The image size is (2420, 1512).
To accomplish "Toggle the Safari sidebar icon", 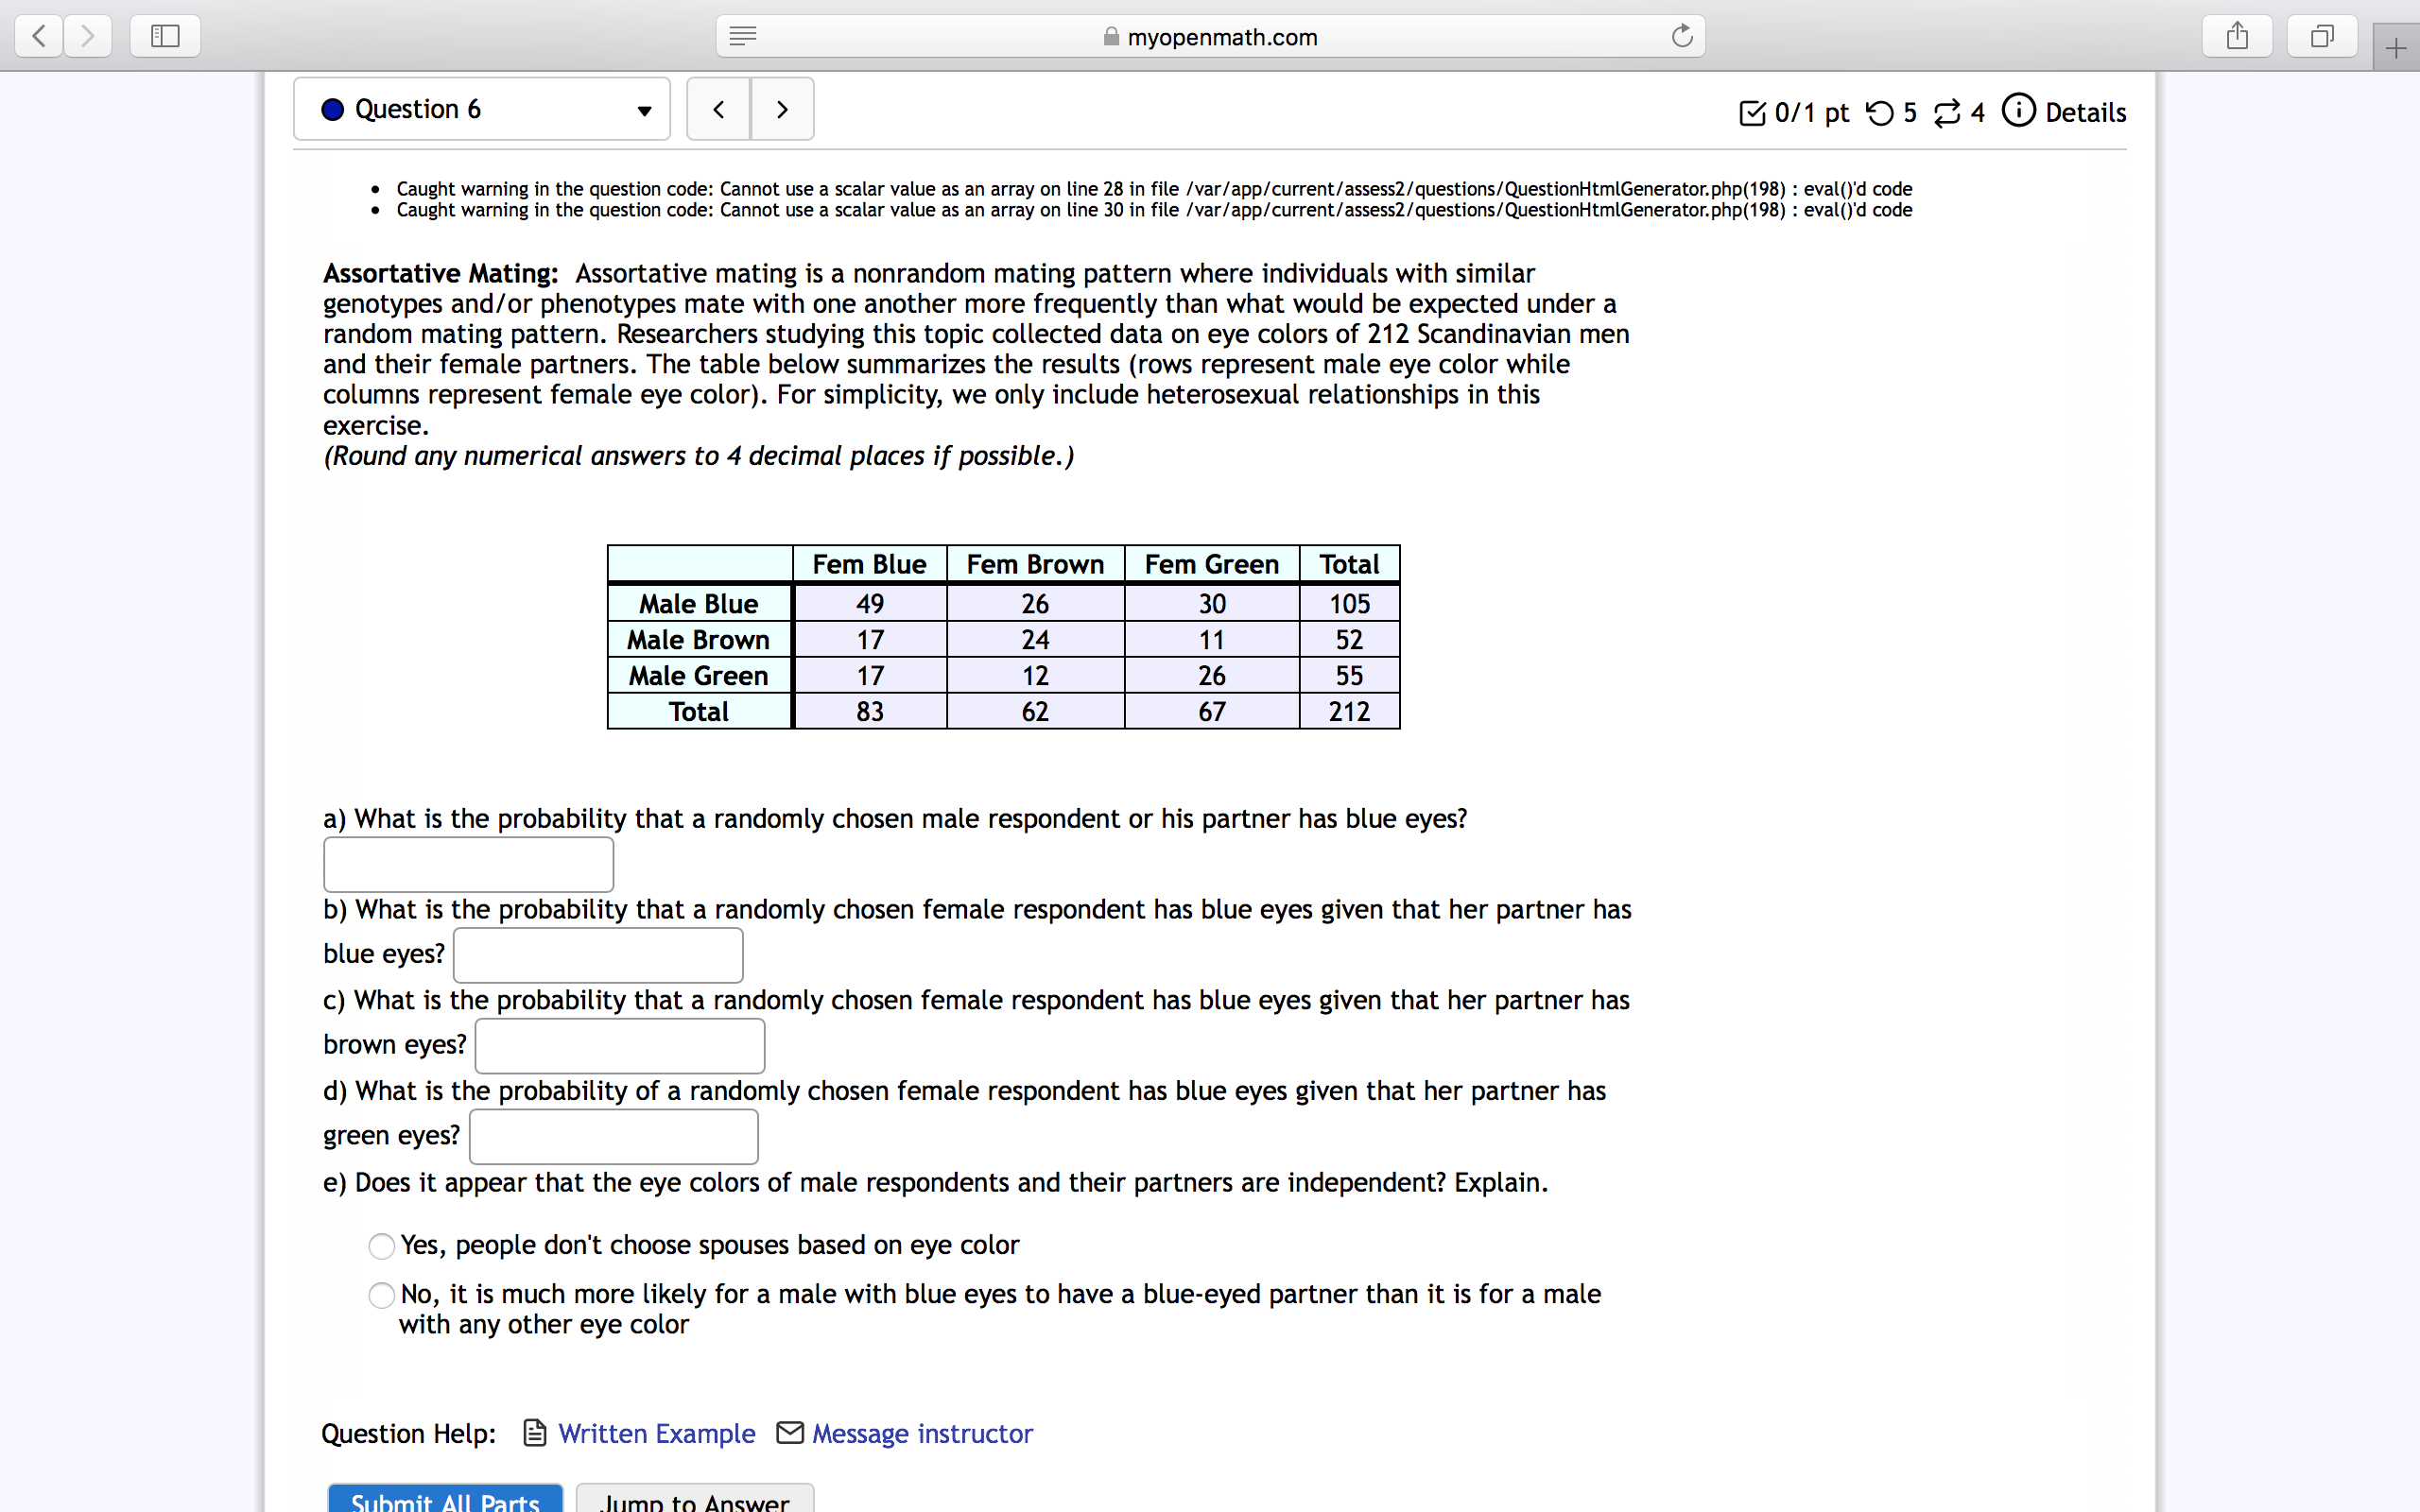I will 165,37.
